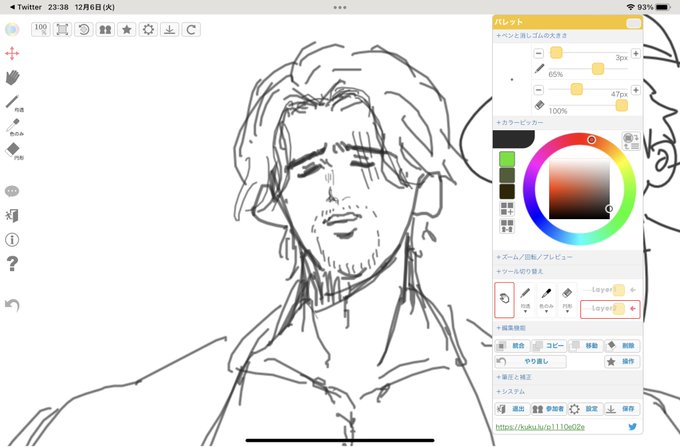Open the eraser tool dropdown arrow in palette
680x447 pixels.
tap(567, 311)
